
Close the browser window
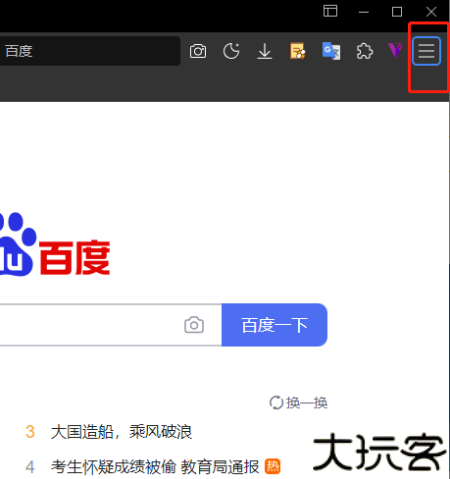(x=431, y=12)
